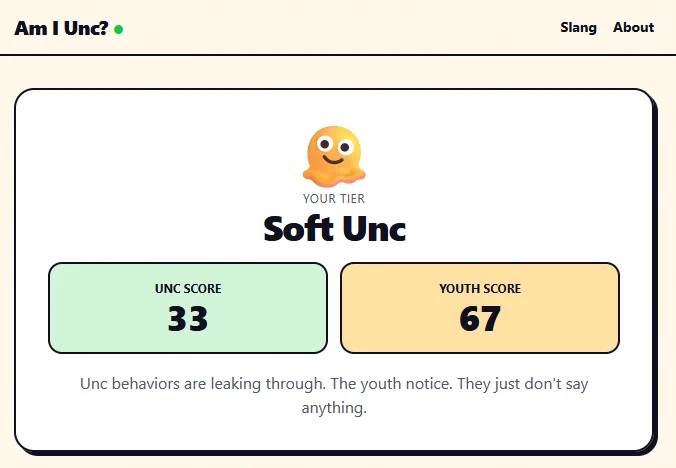Click the word anything in description
Viewport: 676px width, 468px height.
[x=334, y=408]
